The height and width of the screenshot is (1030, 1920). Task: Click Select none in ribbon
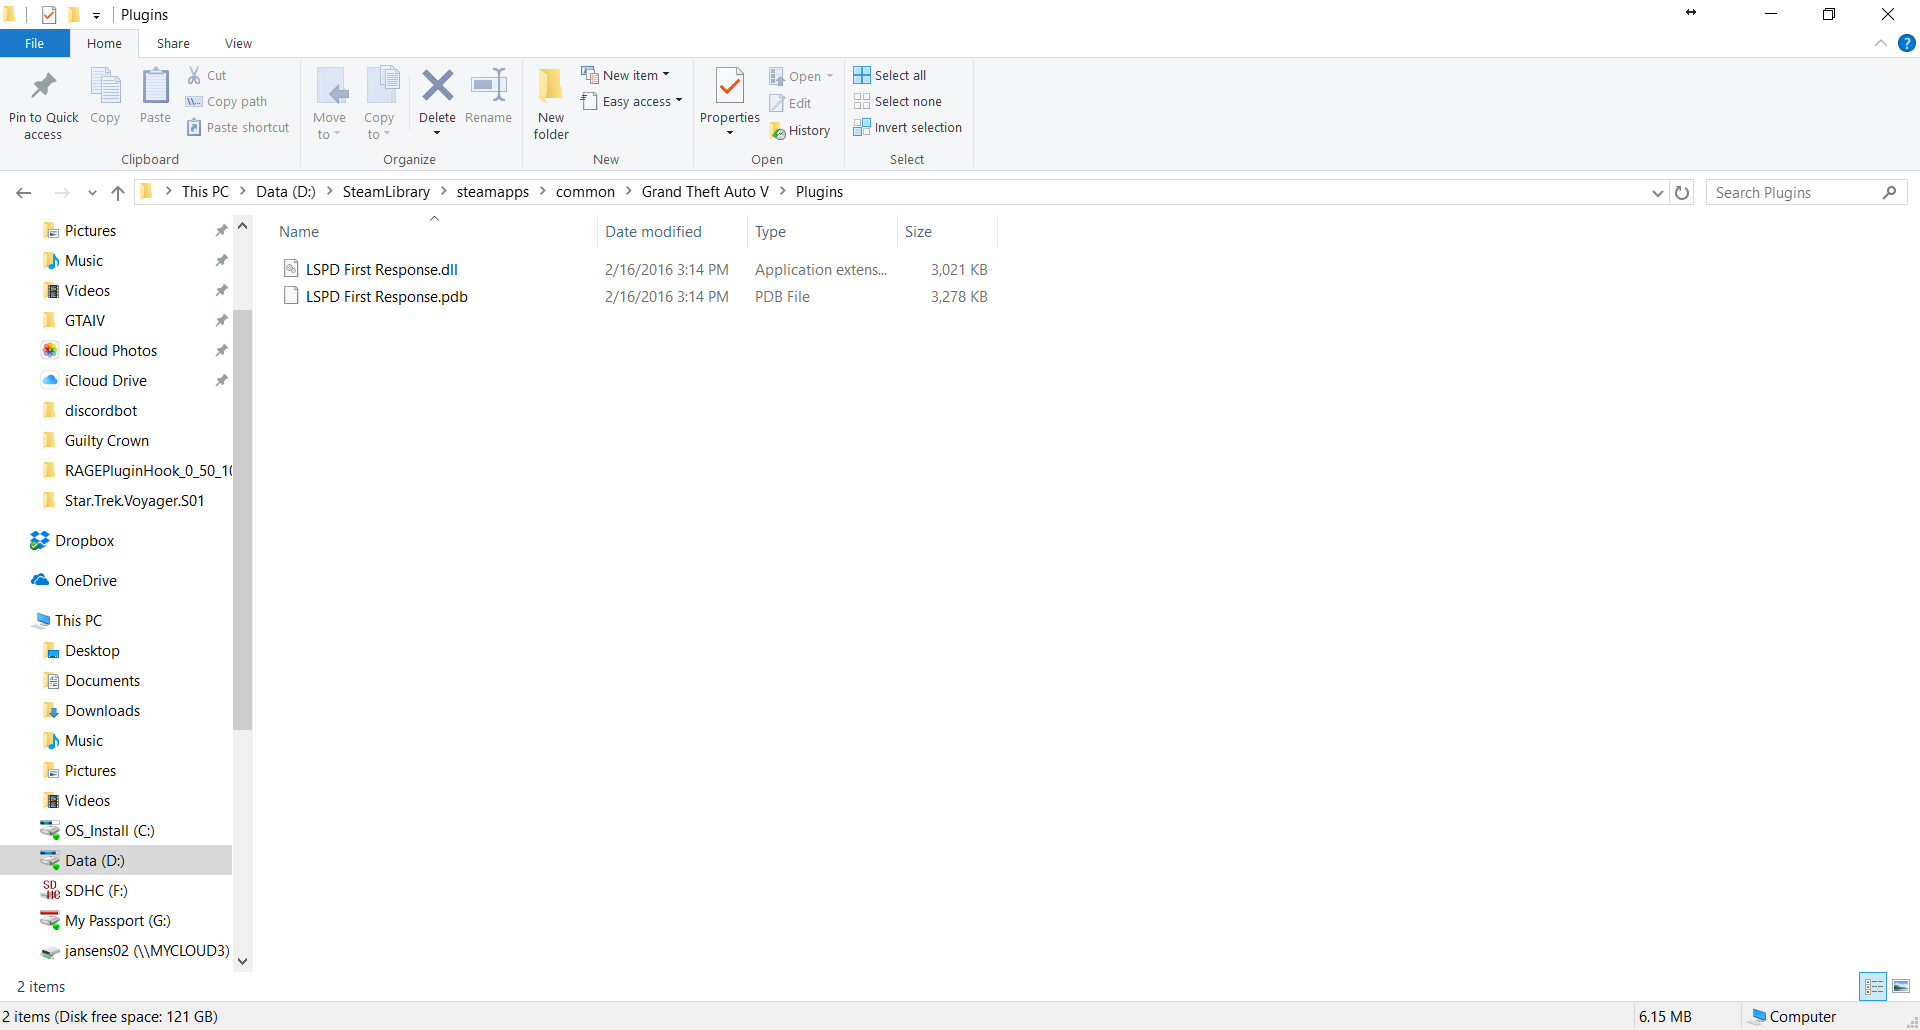pyautogui.click(x=898, y=101)
